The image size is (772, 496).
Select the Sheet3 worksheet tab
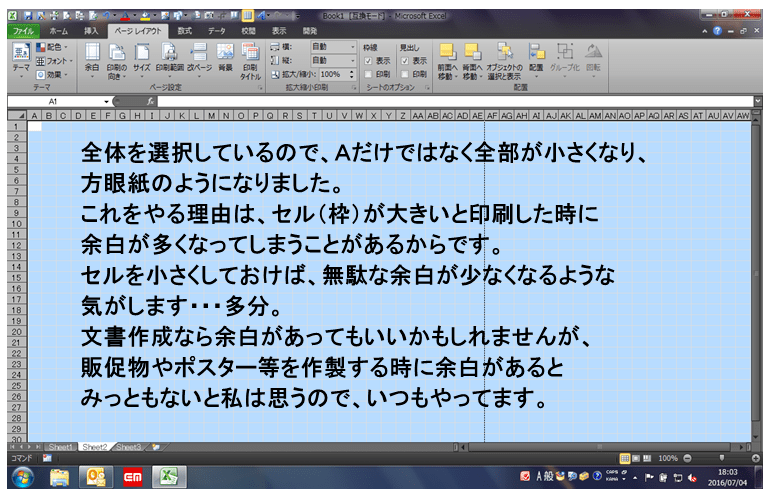pyautogui.click(x=129, y=447)
